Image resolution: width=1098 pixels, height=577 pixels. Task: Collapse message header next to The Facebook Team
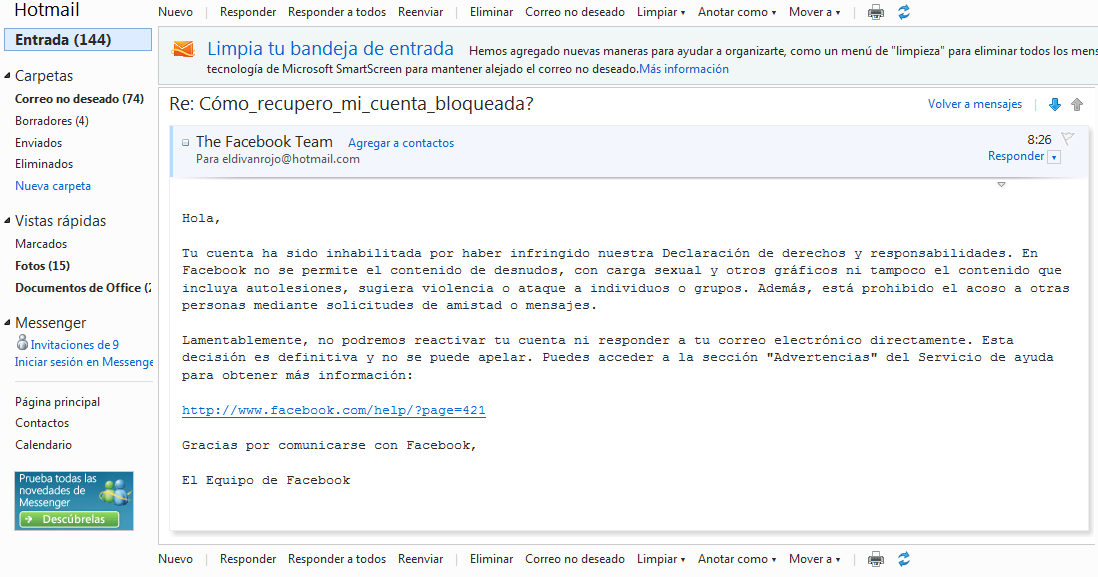[x=186, y=142]
